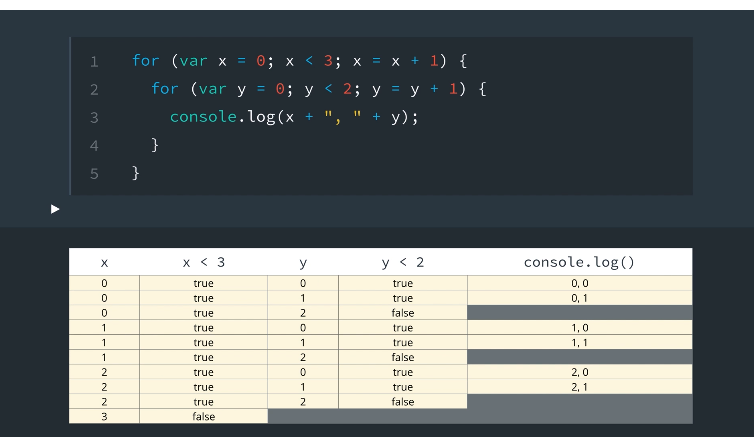Click line number 1 in the code gutter
754x437 pixels.
pos(94,62)
